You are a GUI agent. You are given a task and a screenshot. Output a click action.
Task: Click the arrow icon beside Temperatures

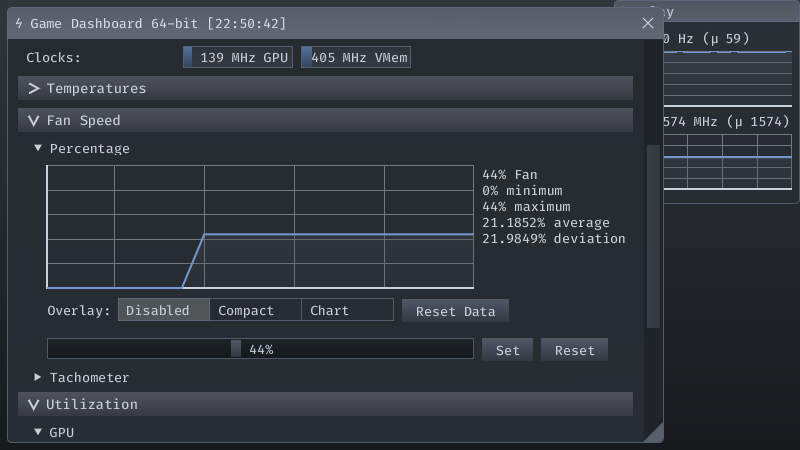click(34, 89)
